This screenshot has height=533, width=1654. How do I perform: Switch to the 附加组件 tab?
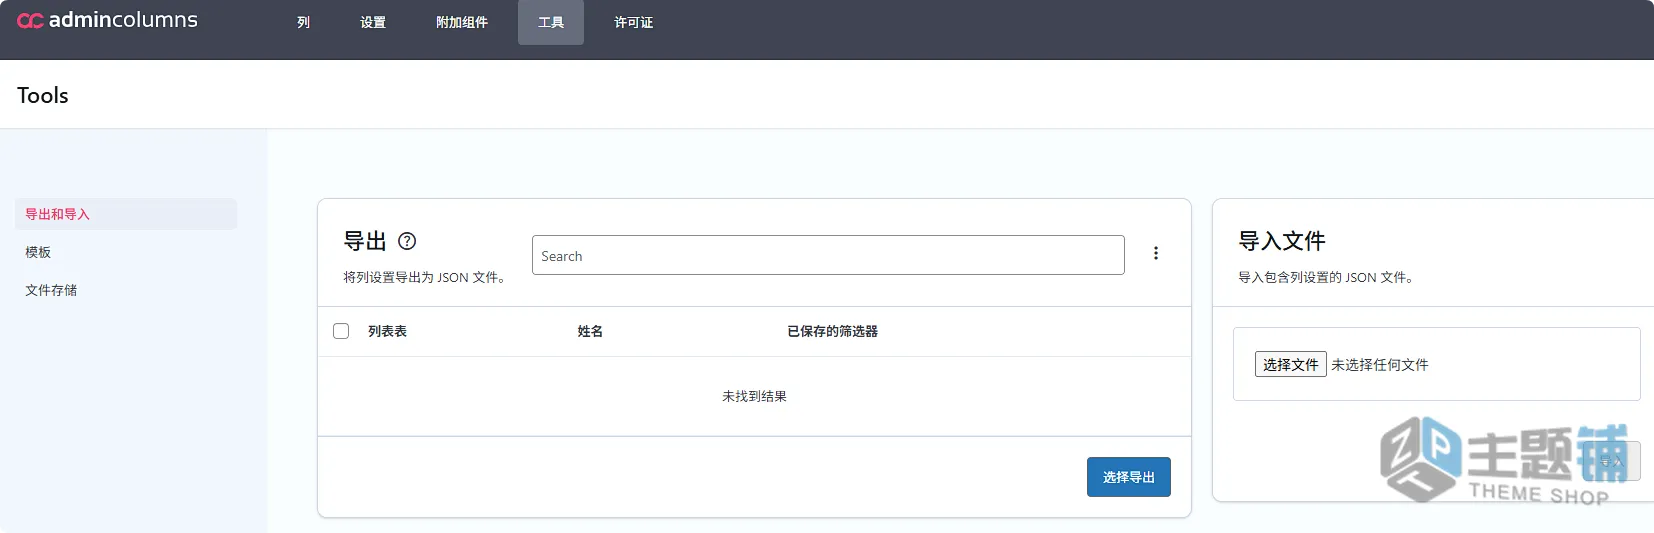(x=462, y=22)
